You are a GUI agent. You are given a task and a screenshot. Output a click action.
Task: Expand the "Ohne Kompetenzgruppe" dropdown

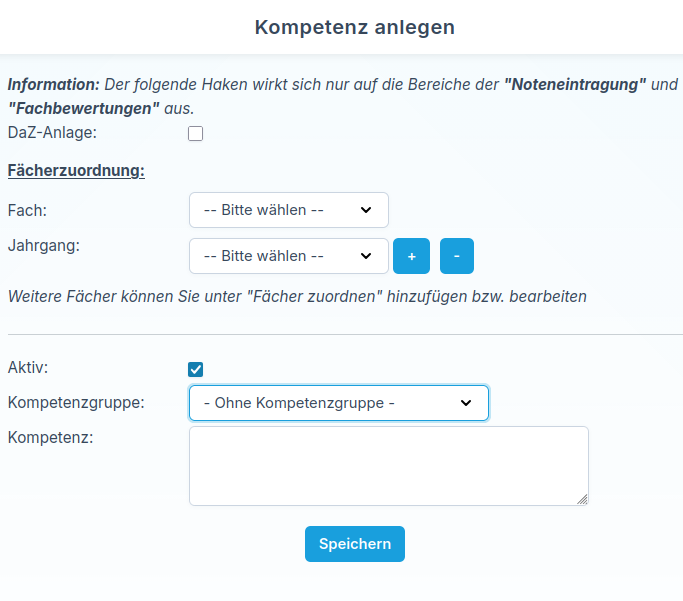(x=338, y=403)
